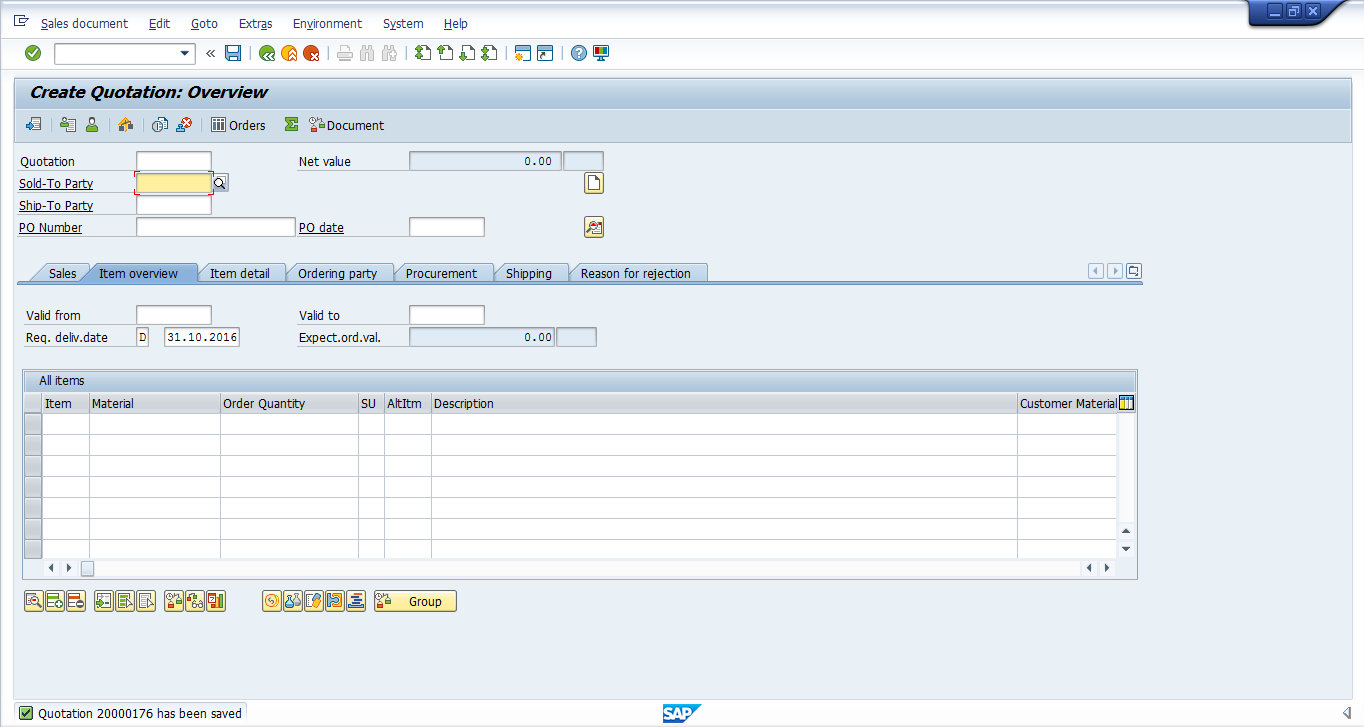This screenshot has width=1364, height=727.
Task: Click the Find Next binoculars-plus icon
Action: click(x=389, y=53)
